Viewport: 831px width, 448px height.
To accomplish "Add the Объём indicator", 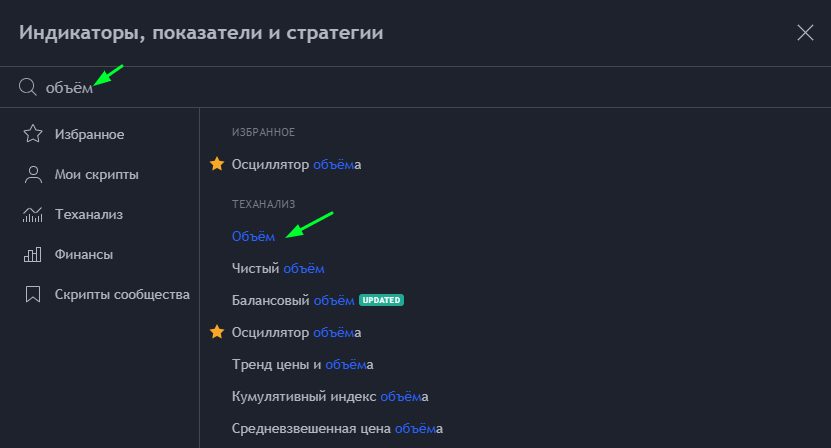I will pos(253,236).
